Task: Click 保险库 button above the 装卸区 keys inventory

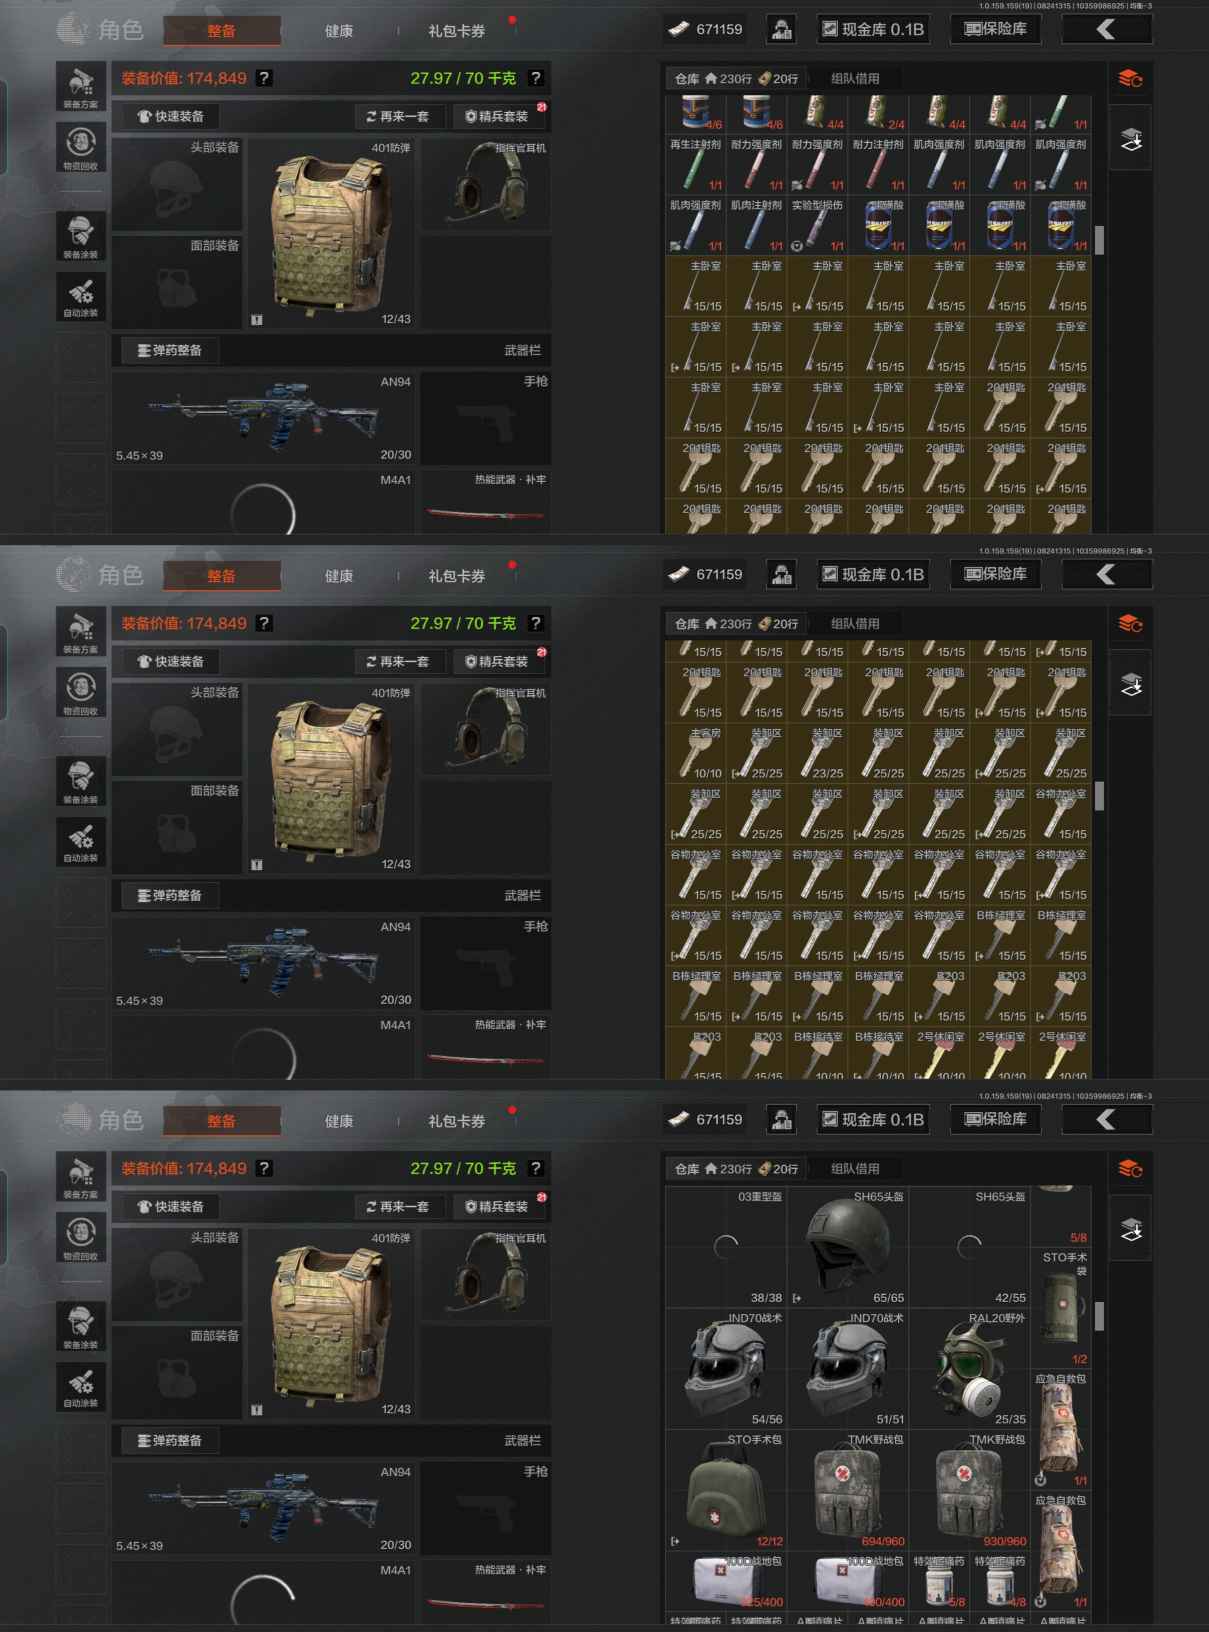Action: (995, 574)
